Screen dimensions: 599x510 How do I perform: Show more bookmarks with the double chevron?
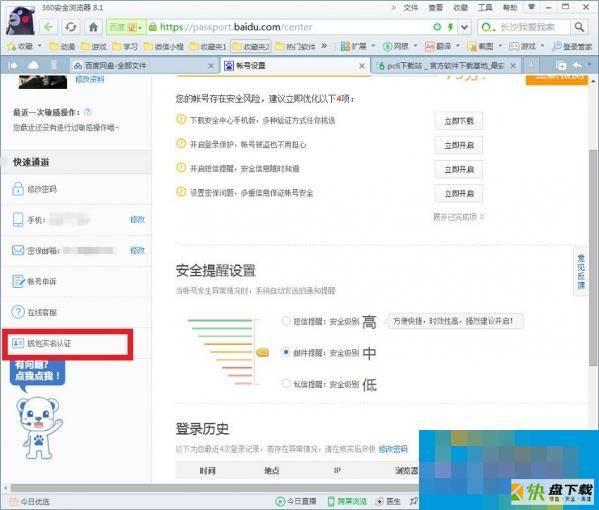click(324, 46)
